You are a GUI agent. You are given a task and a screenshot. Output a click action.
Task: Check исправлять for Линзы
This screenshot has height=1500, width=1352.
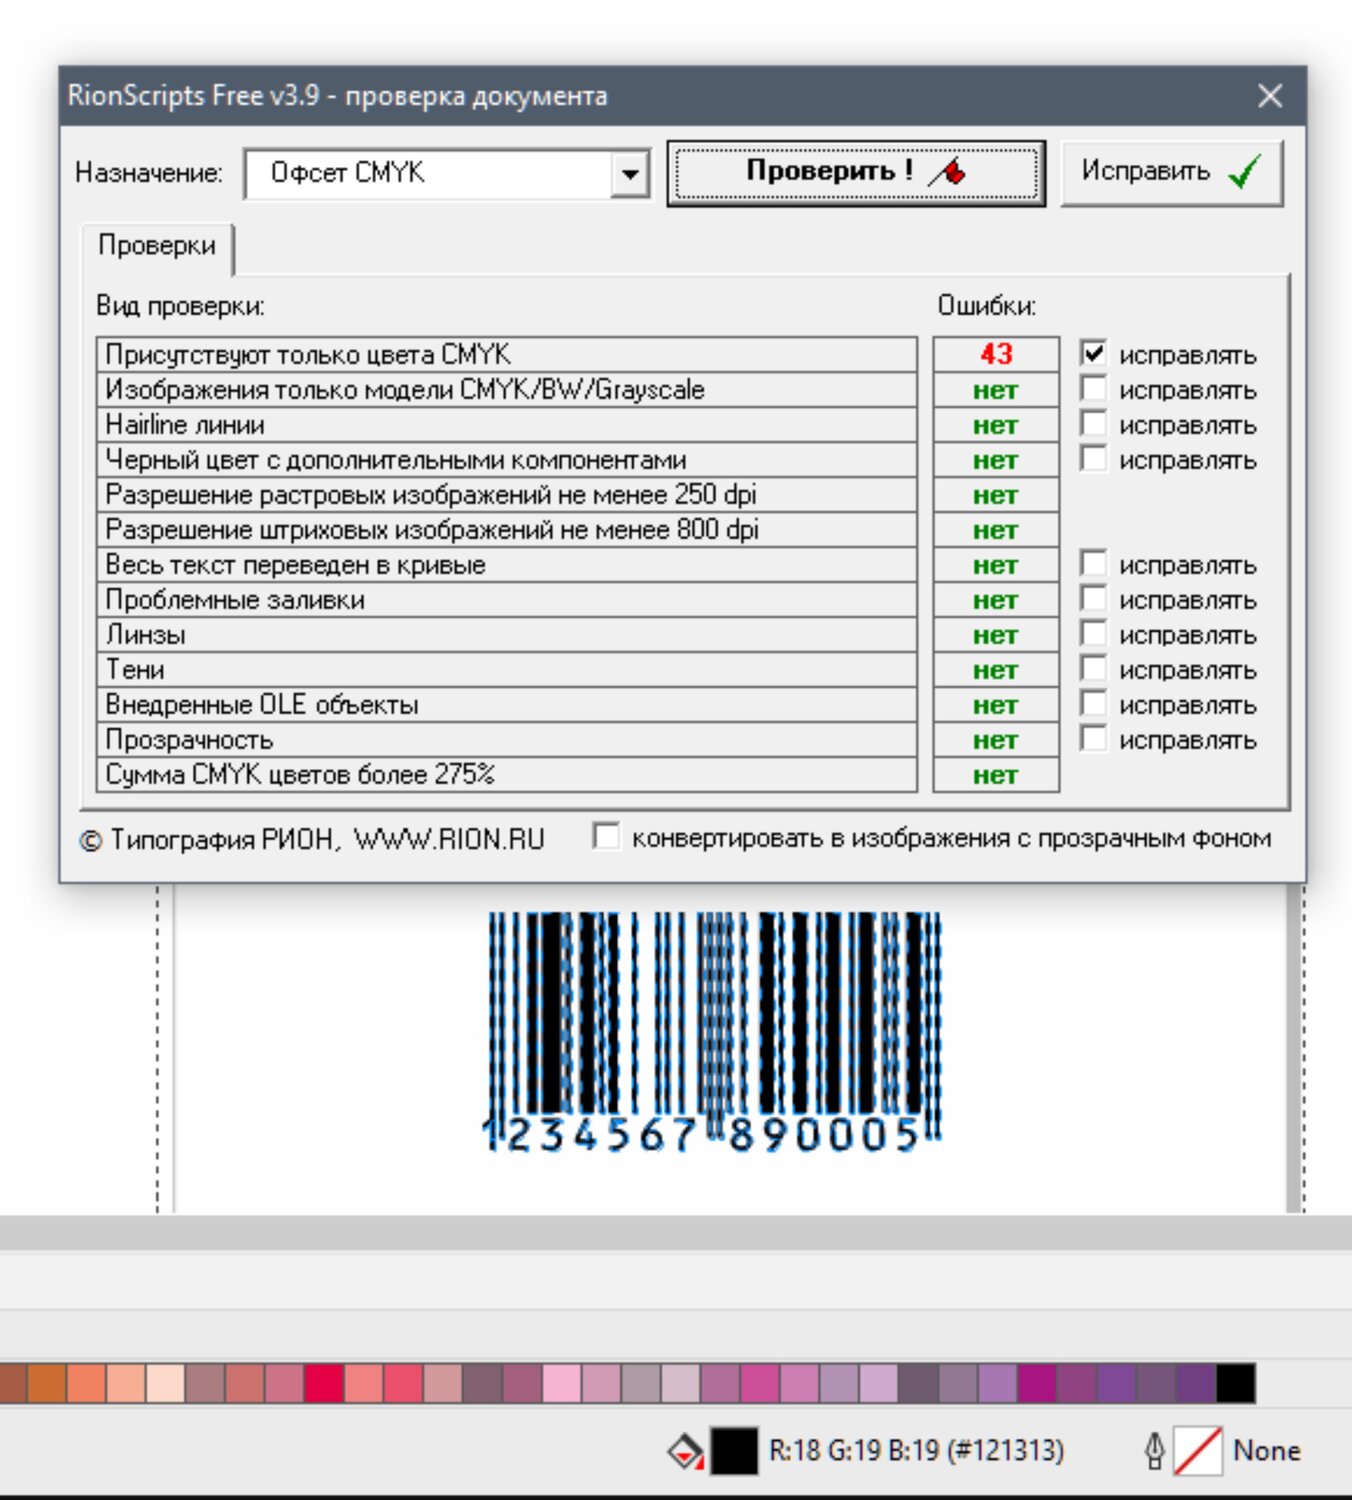(x=1093, y=633)
